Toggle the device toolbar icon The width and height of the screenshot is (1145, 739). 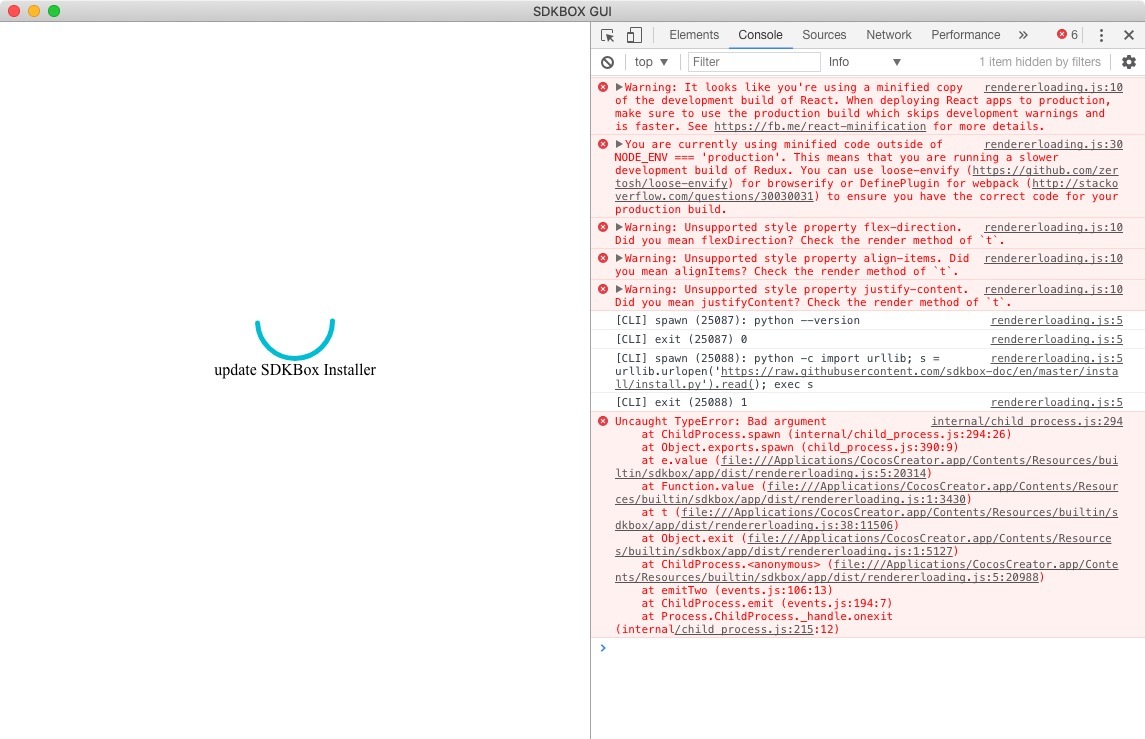click(634, 35)
